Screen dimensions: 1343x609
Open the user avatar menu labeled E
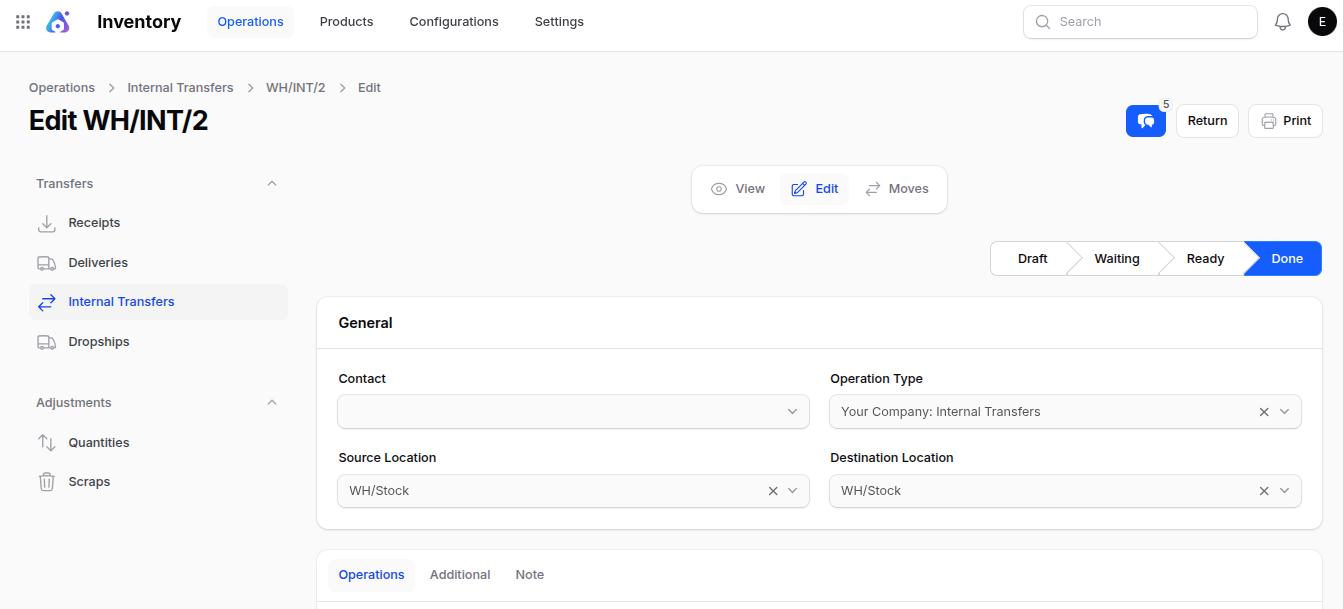1322,22
